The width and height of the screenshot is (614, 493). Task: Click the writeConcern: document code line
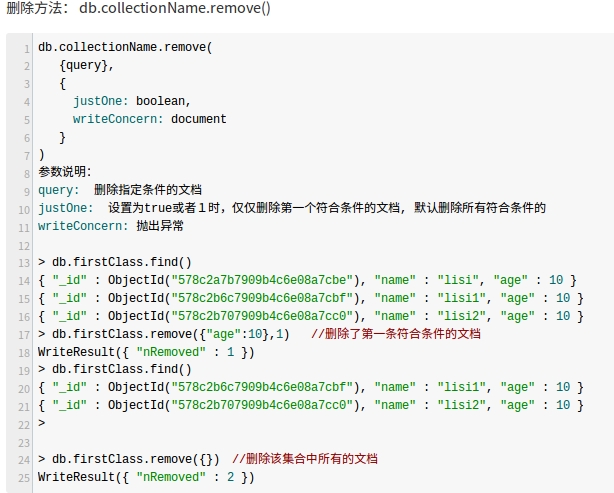(x=150, y=119)
